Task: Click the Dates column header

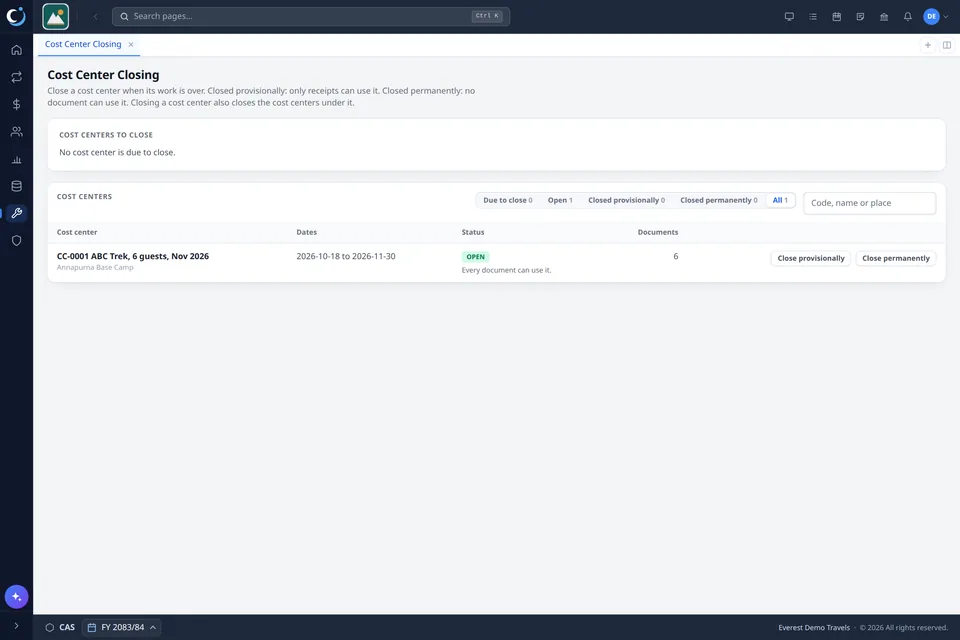Action: [x=307, y=232]
